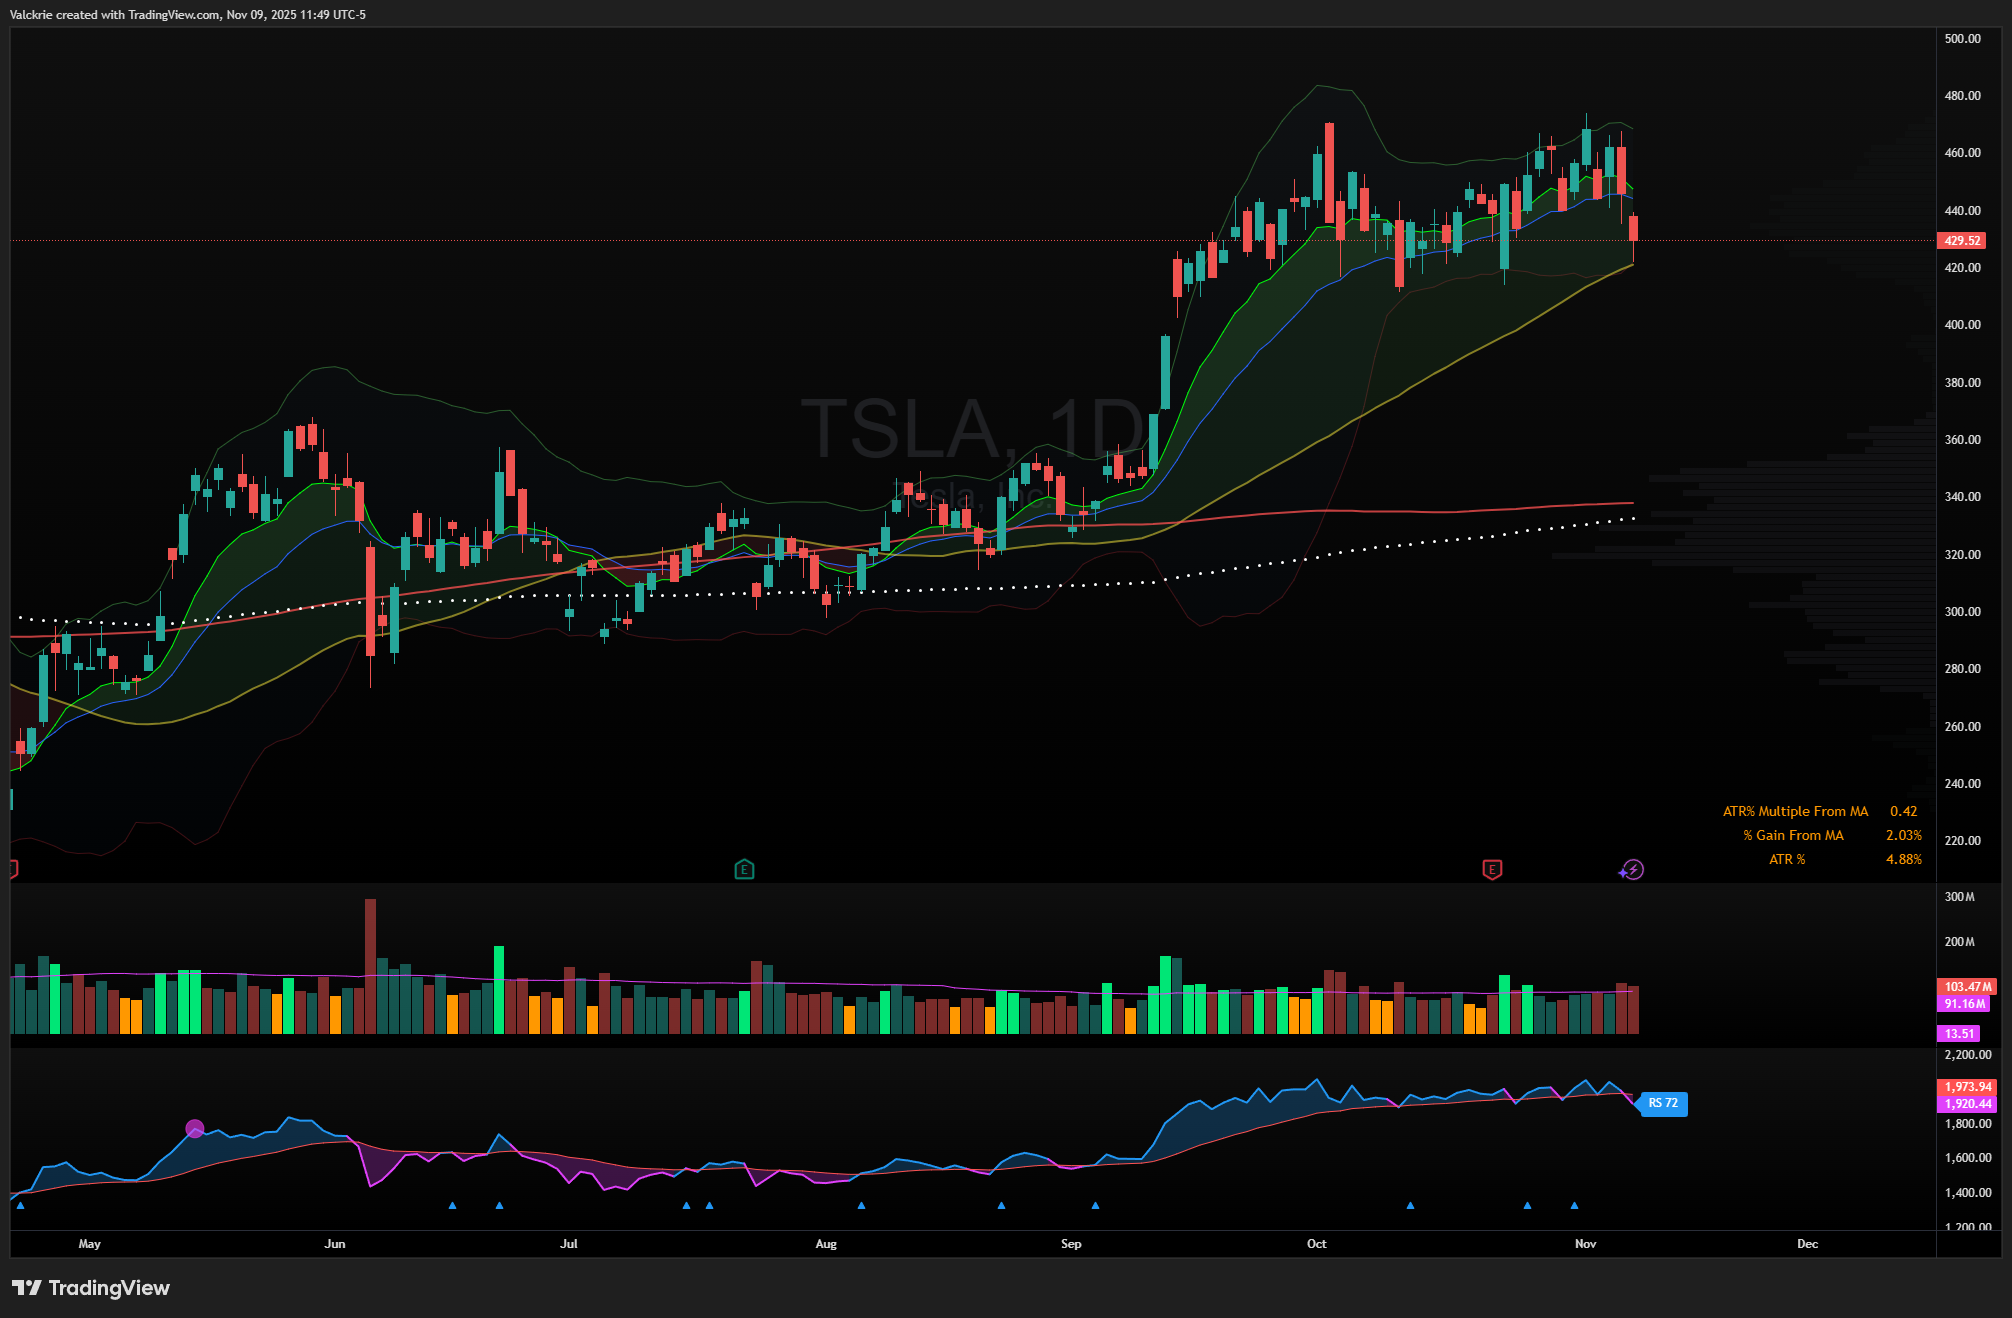
Task: Click the purple lightning bolt event icon
Action: [1632, 869]
